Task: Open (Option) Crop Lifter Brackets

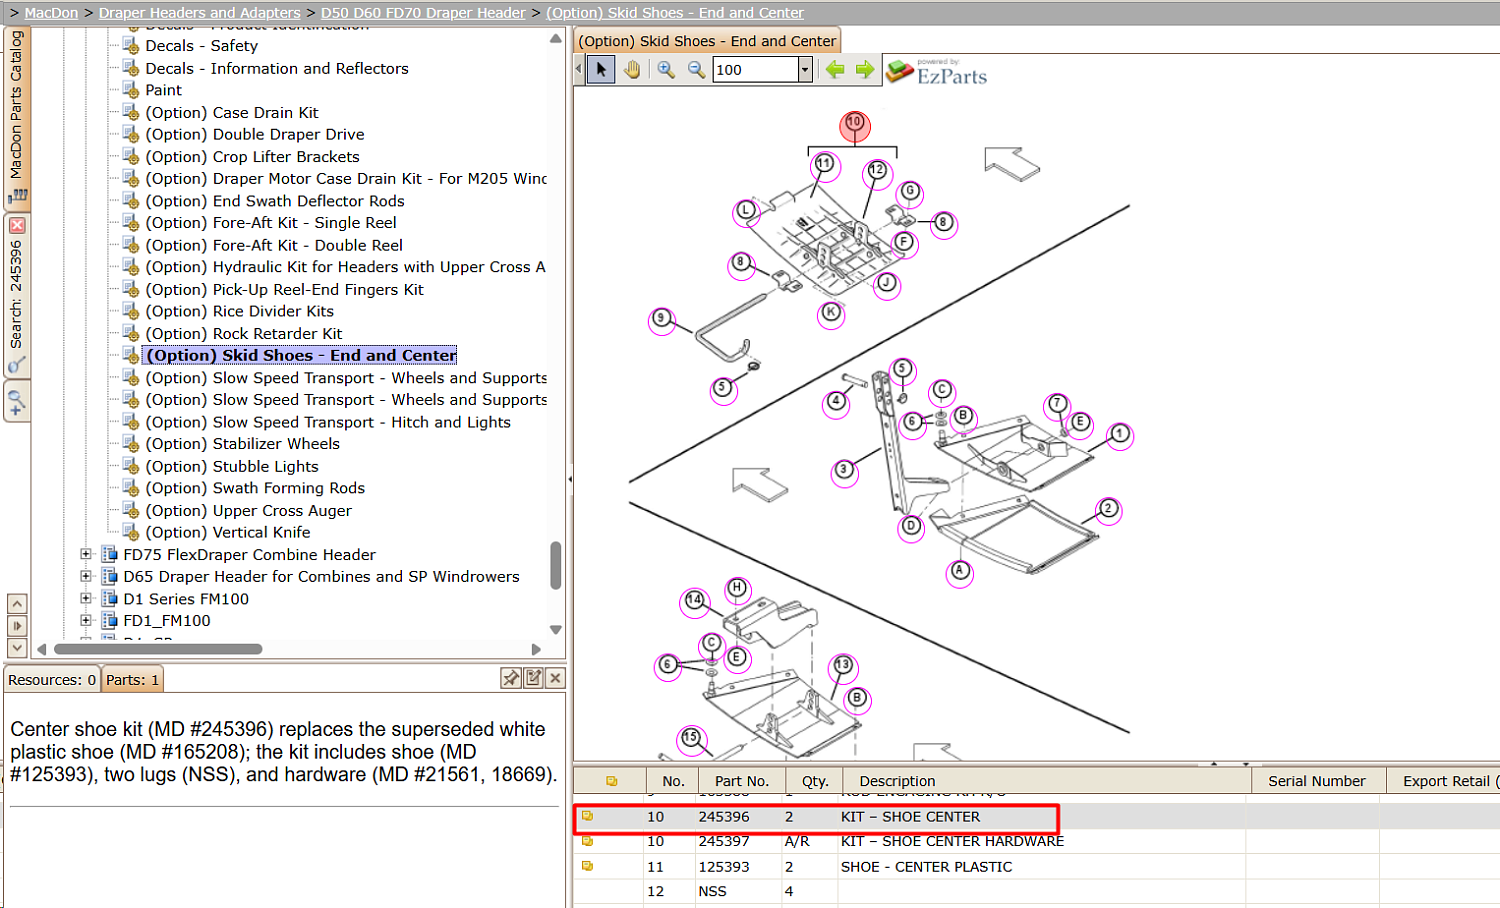Action: pos(252,157)
